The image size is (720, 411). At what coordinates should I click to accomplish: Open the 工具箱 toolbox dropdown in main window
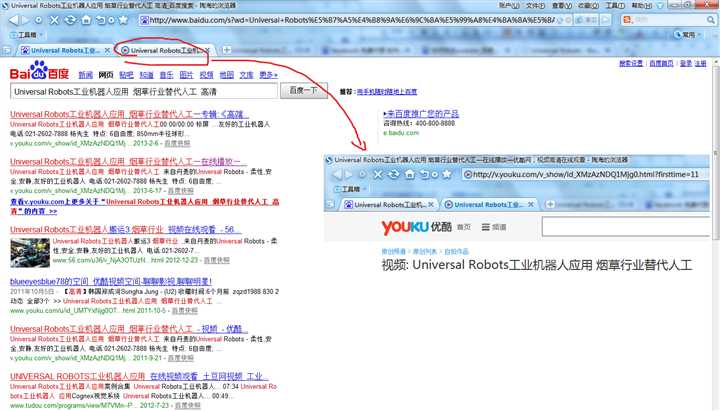tap(27, 35)
